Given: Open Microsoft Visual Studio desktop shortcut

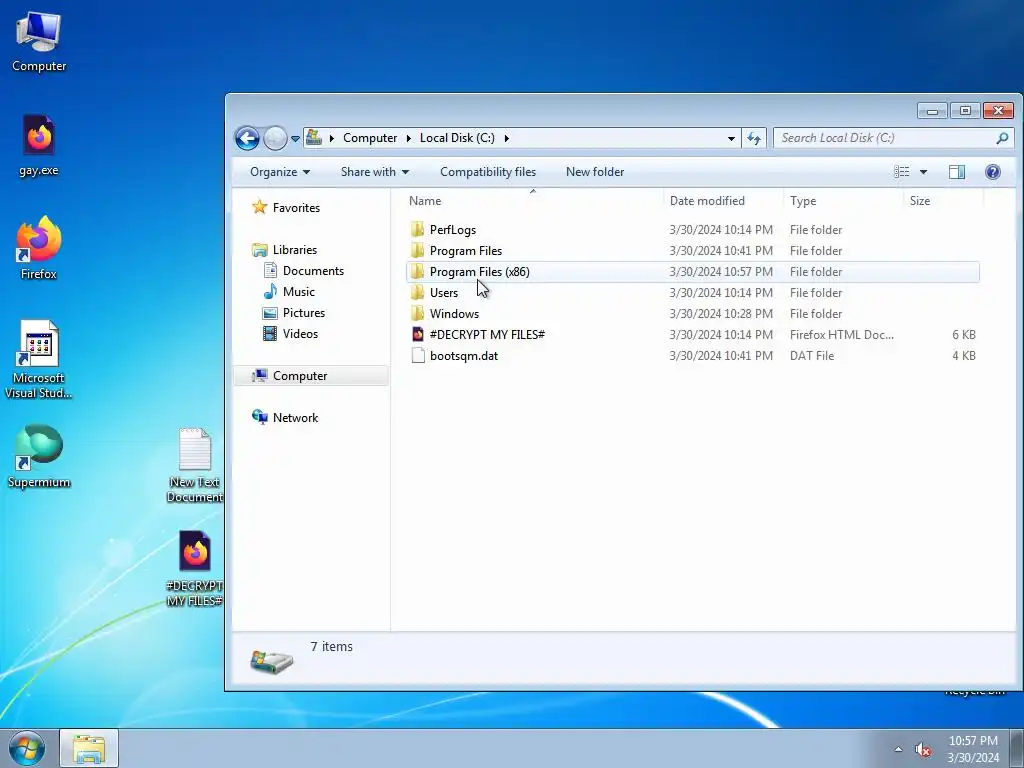Looking at the screenshot, I should tap(39, 359).
